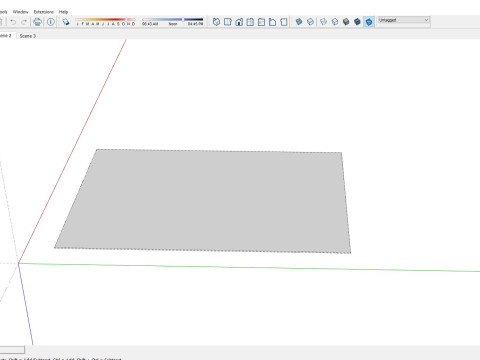Toggle X-ray face style icon
Viewport: 480px width, 360px height.
point(299,22)
